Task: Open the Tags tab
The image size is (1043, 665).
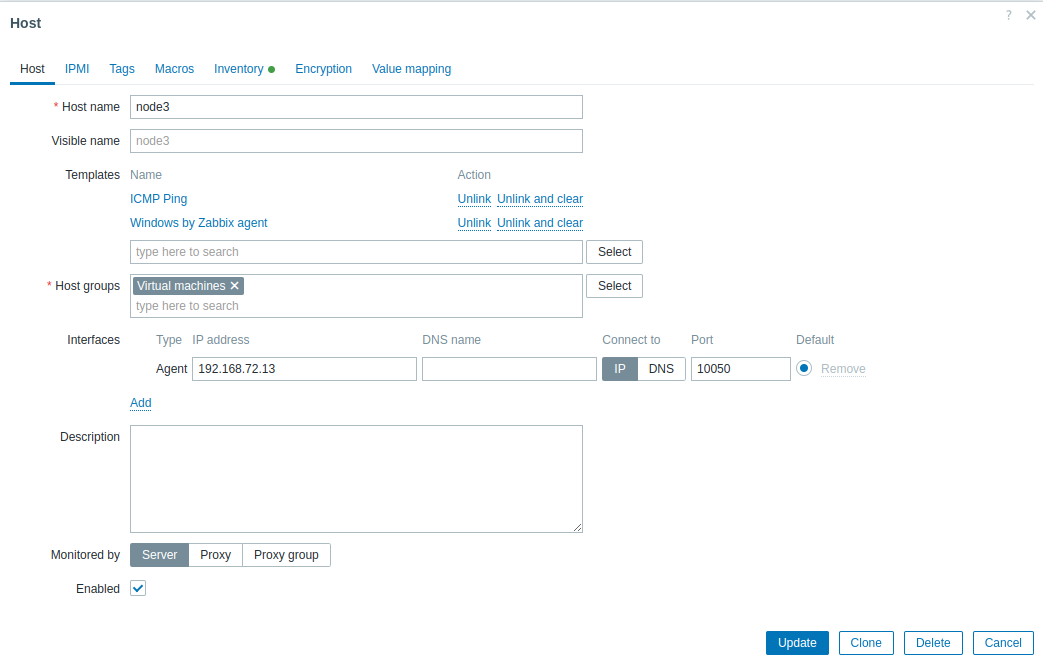Action: tap(122, 69)
